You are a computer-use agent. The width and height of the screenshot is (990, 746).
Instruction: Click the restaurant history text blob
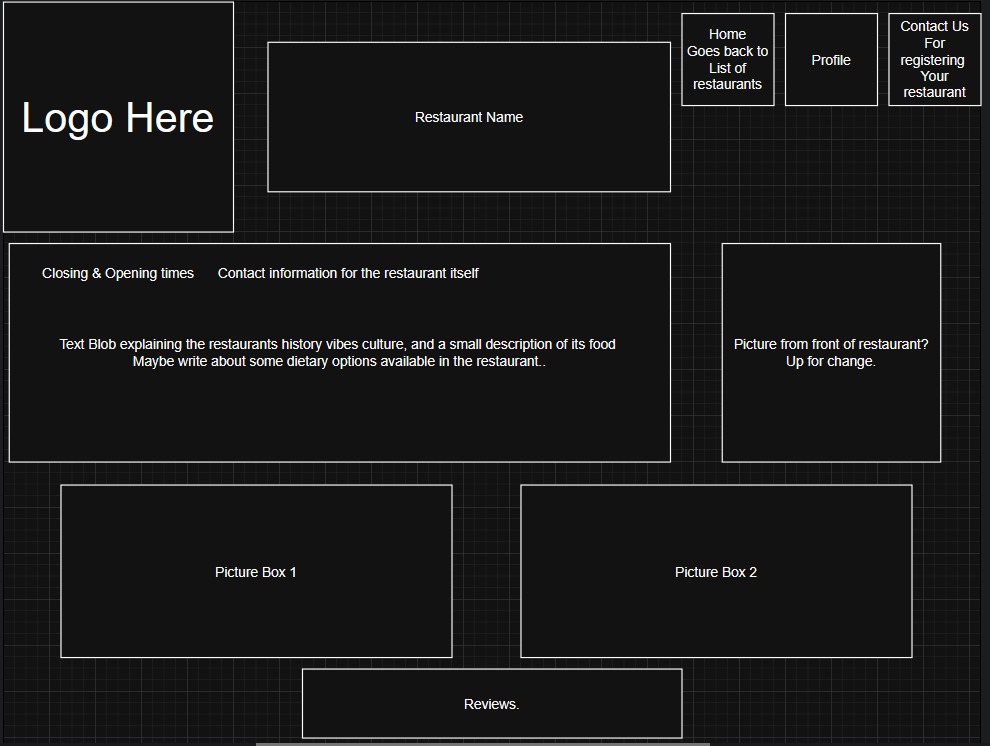click(x=337, y=343)
